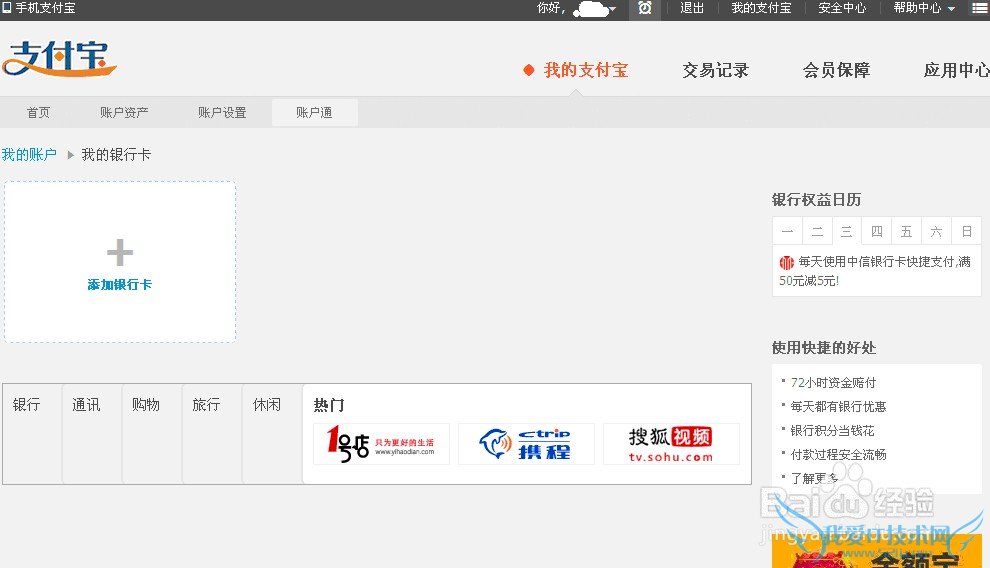Screen dimensions: 990x568
Task: Go to 会员保障 tab
Action: [837, 70]
